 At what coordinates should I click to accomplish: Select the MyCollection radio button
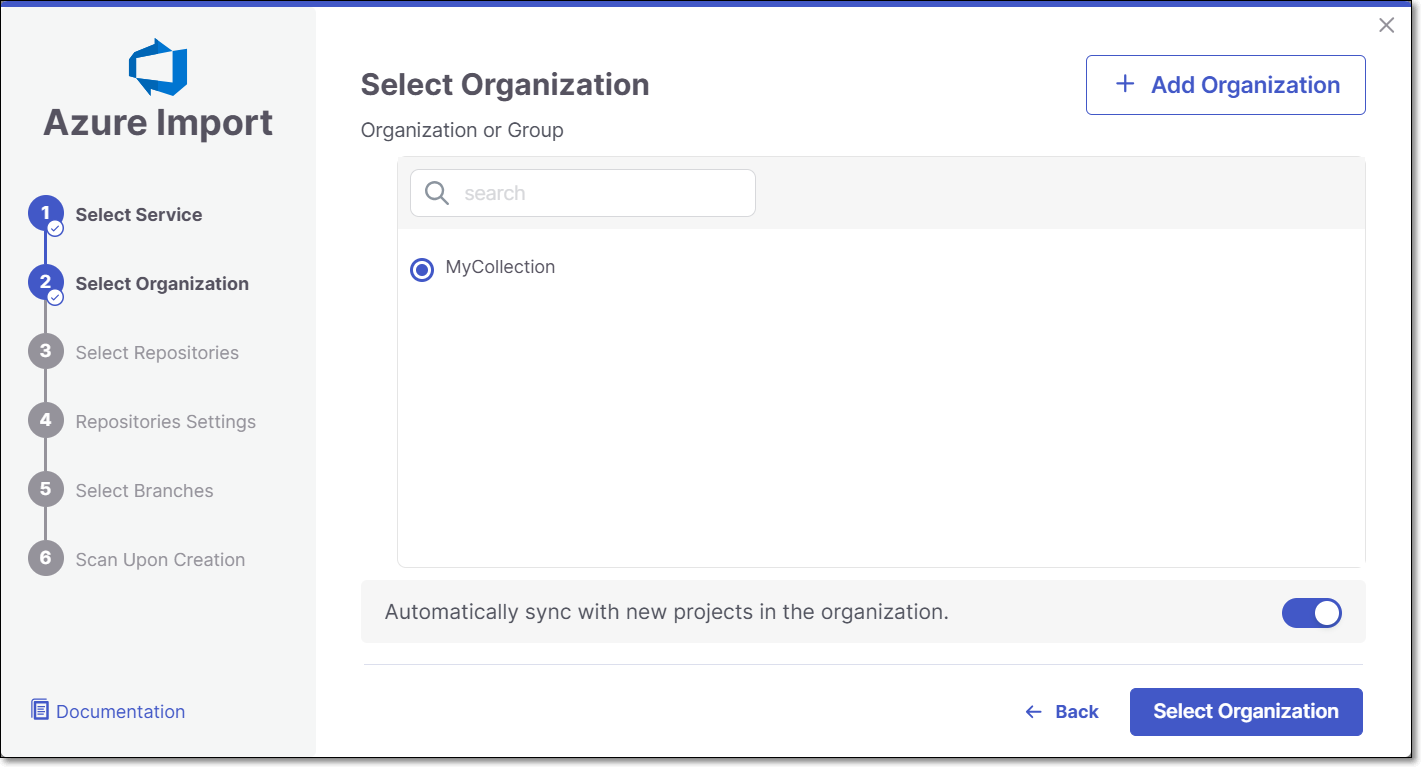pyautogui.click(x=422, y=269)
